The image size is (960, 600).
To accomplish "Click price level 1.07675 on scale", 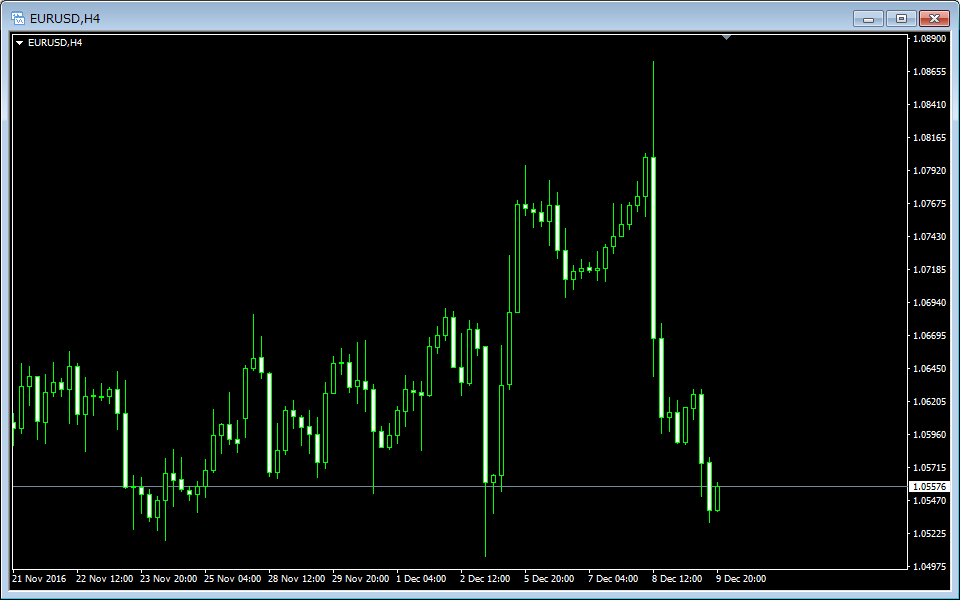I will pos(929,204).
